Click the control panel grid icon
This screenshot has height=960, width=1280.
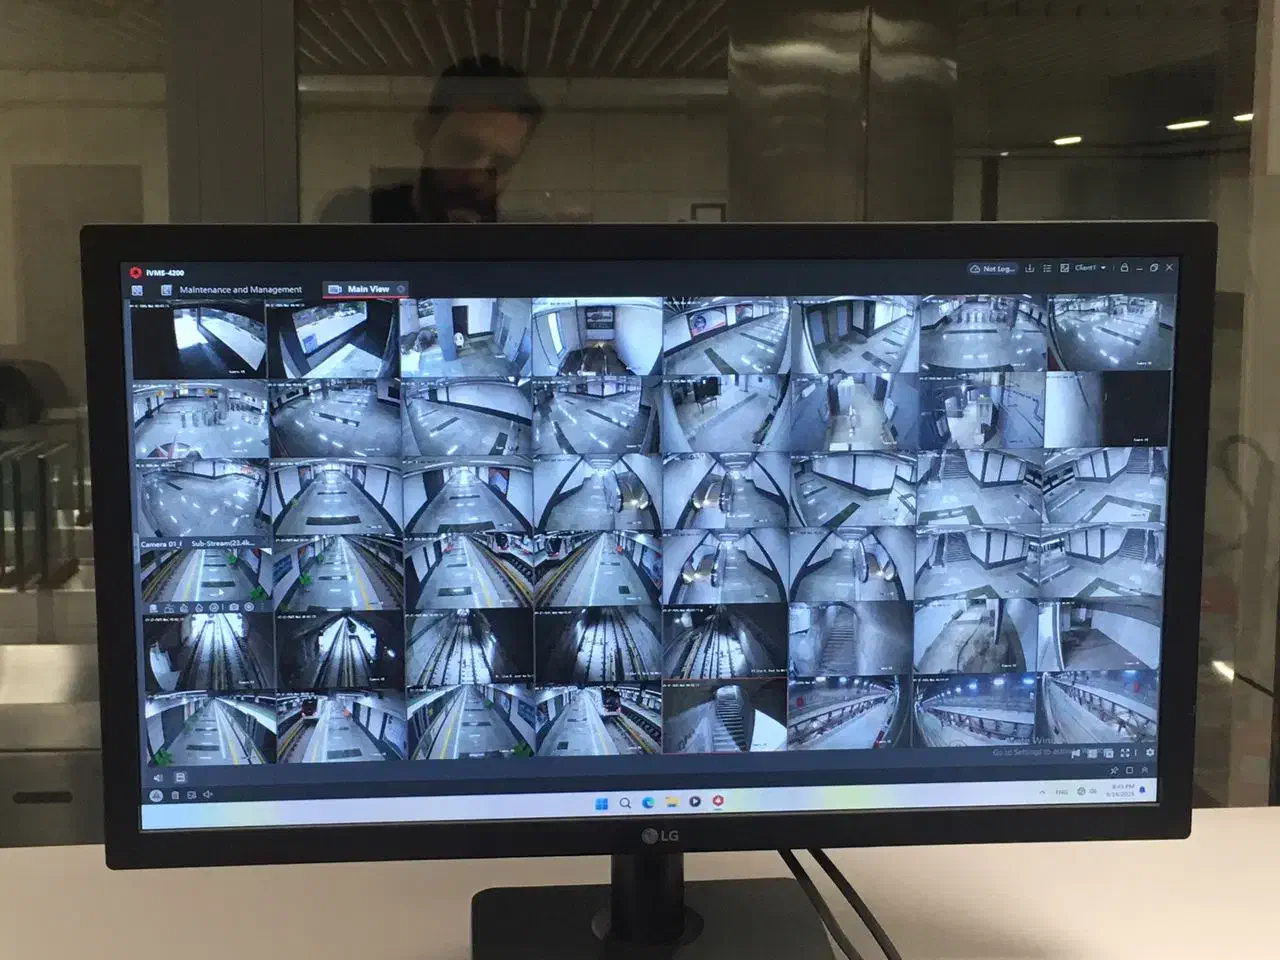point(137,290)
